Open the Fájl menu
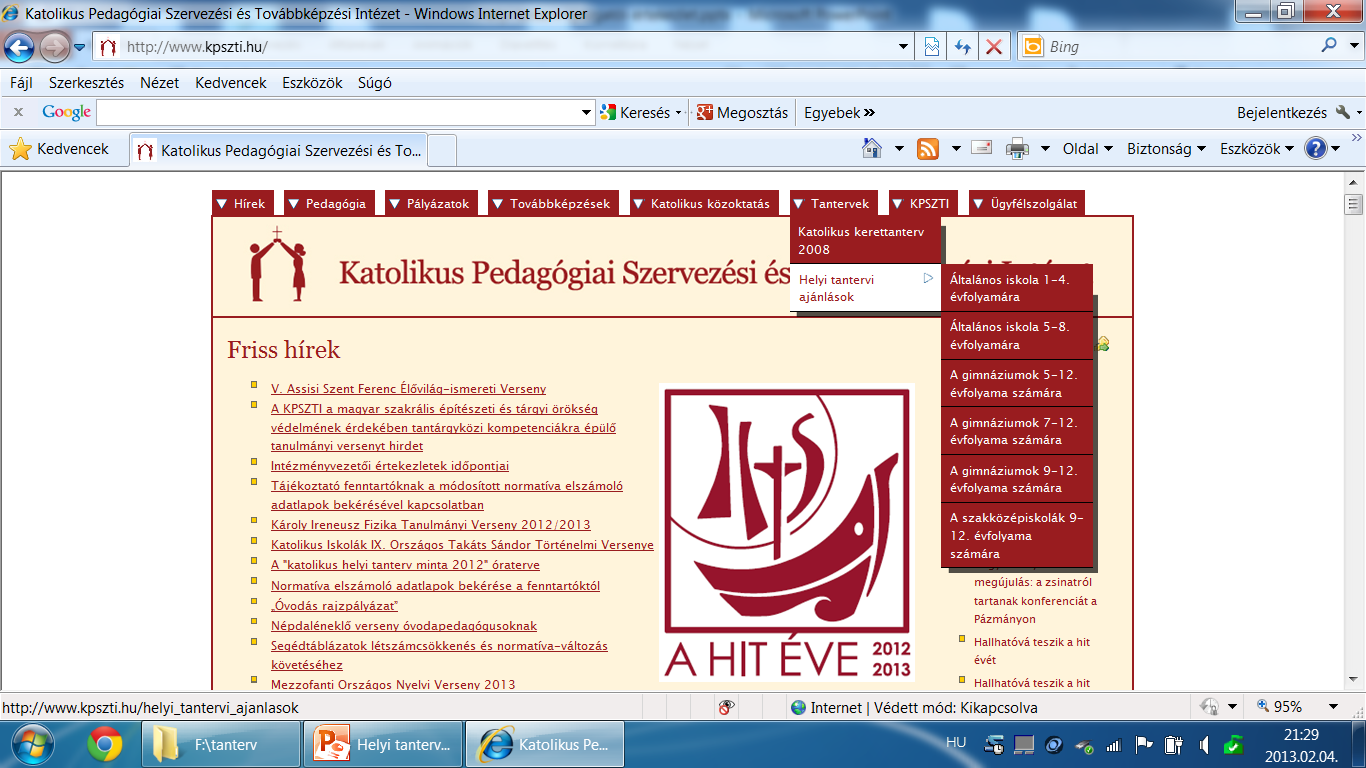This screenshot has width=1366, height=768. tap(21, 83)
